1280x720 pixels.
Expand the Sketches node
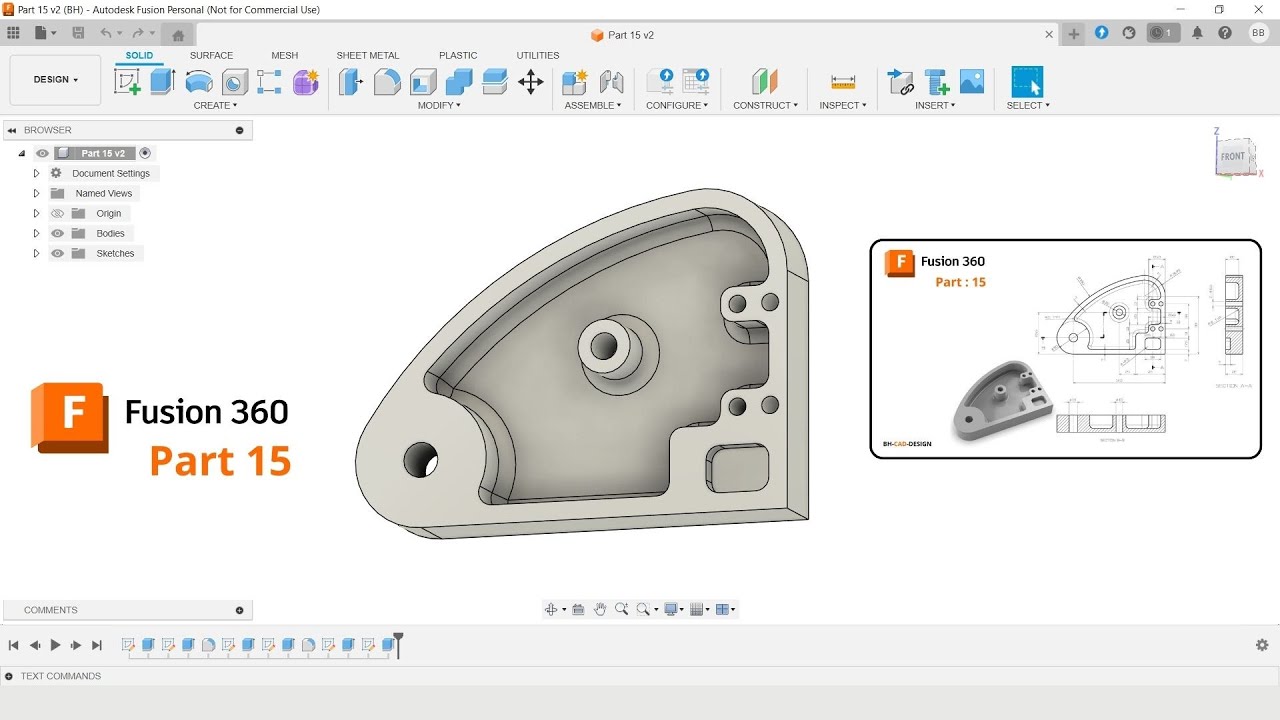(x=36, y=253)
